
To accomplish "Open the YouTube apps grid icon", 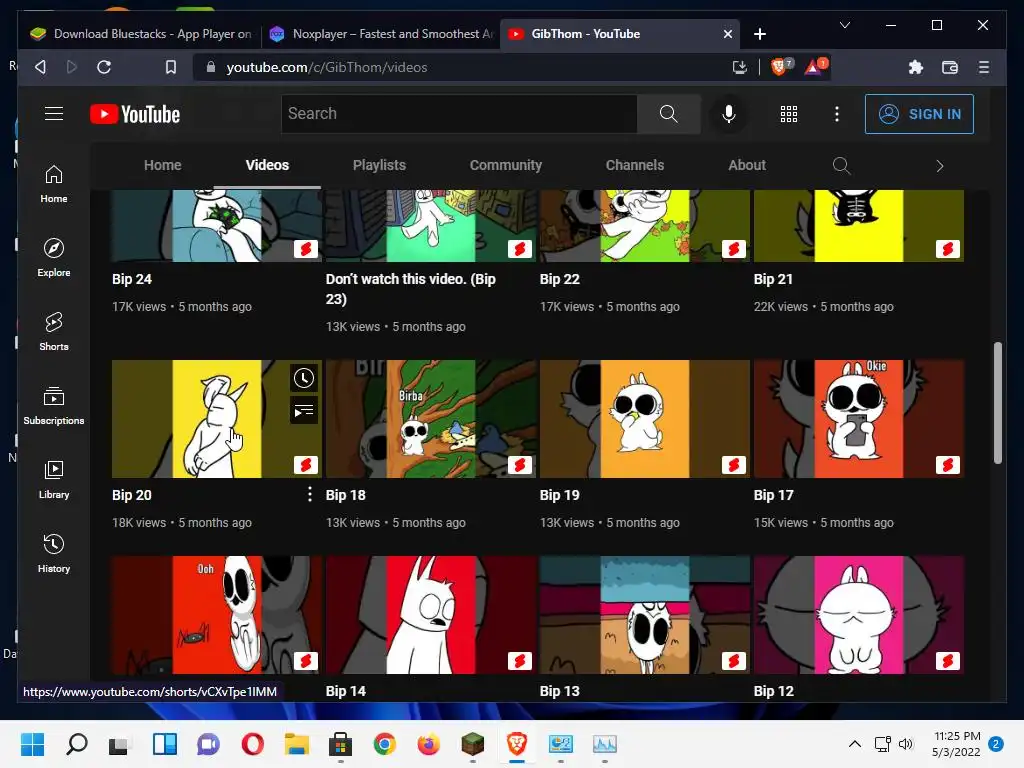I will (788, 114).
